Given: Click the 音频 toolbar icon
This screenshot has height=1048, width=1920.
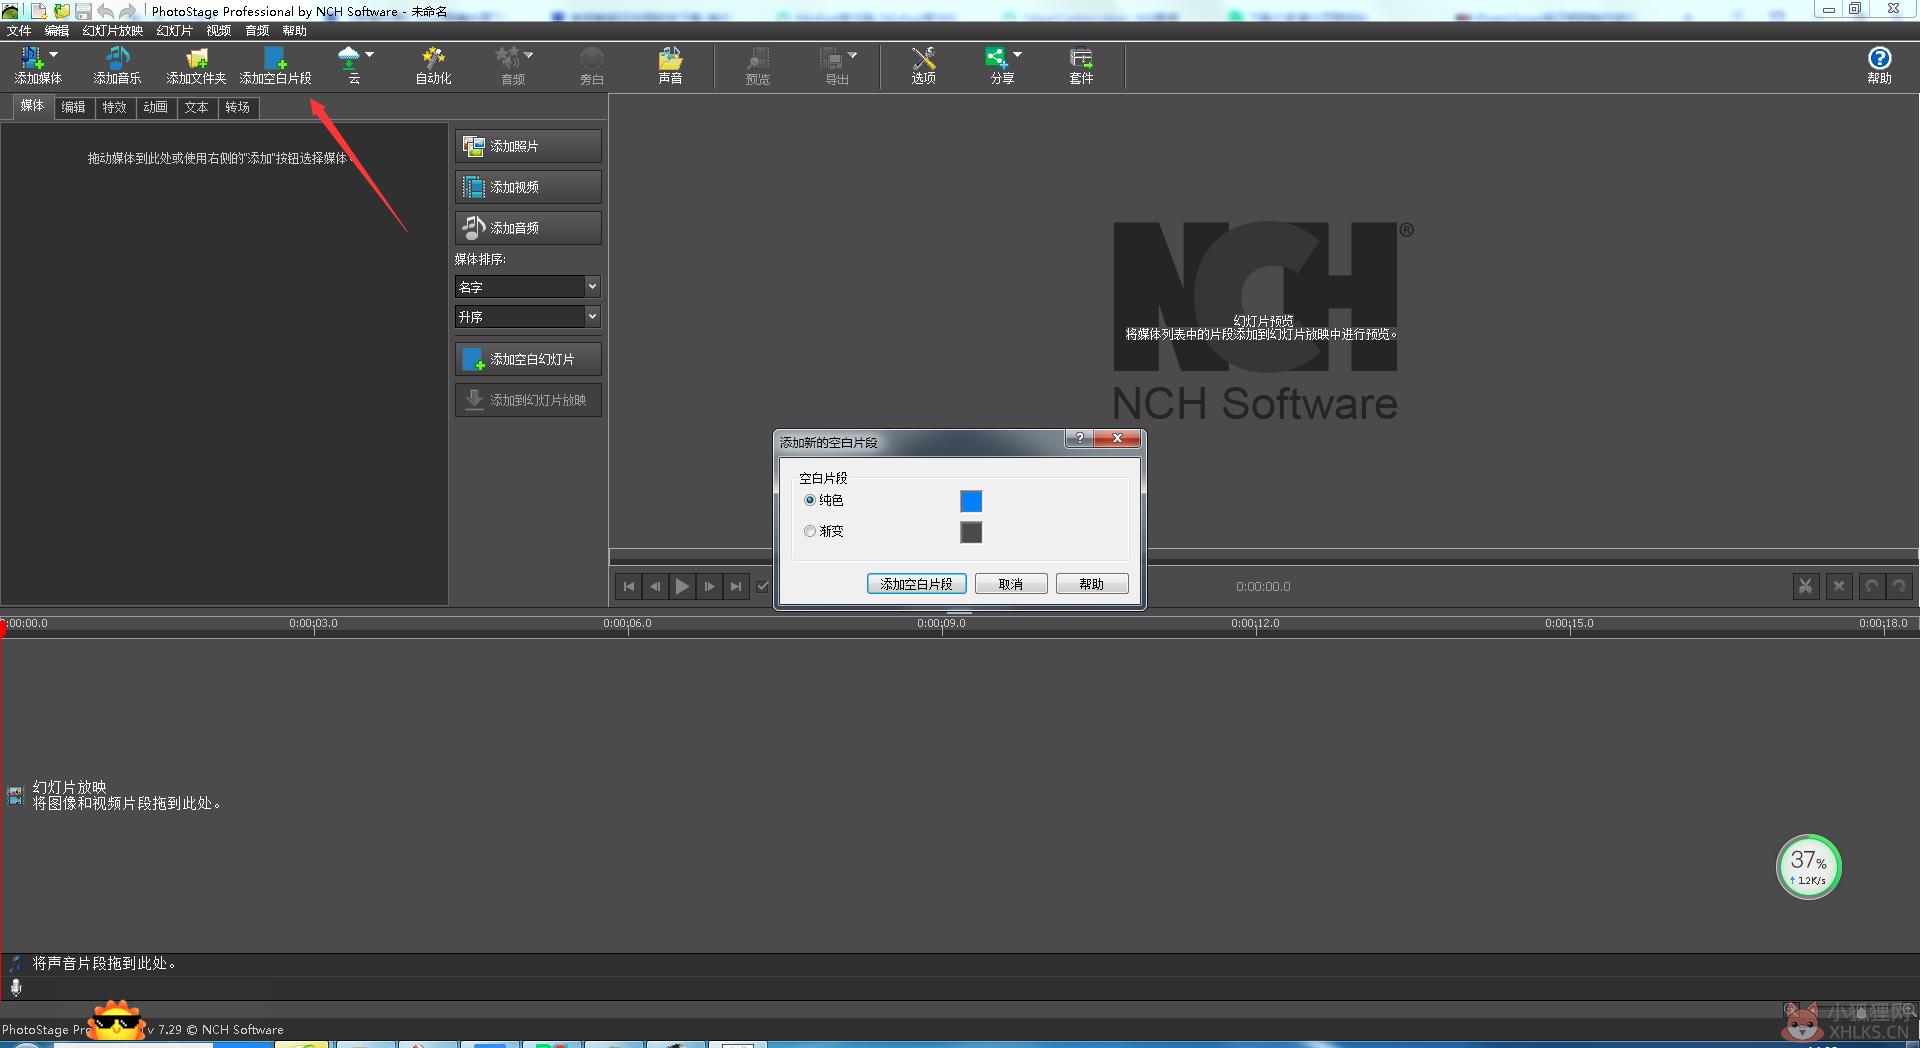Looking at the screenshot, I should 509,66.
